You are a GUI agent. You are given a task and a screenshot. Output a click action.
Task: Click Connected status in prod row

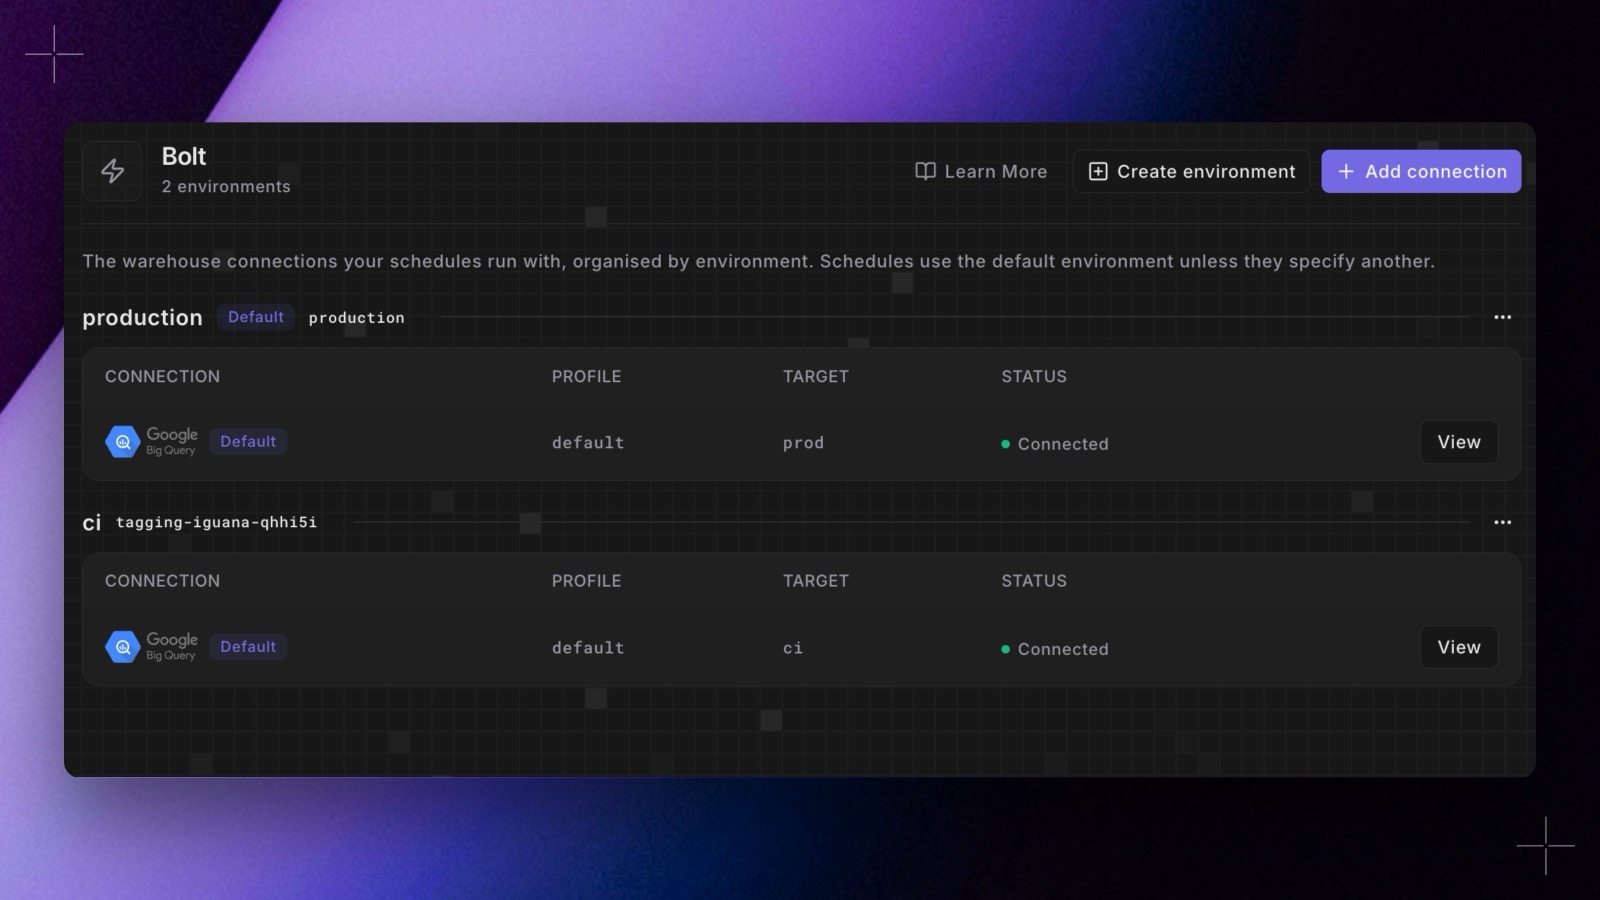[1055, 444]
